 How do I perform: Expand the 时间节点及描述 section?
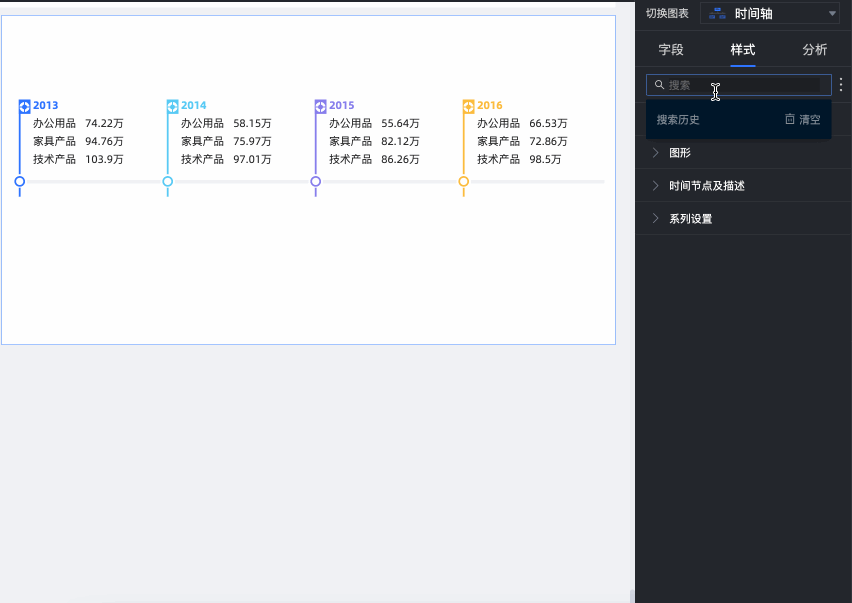click(x=656, y=186)
